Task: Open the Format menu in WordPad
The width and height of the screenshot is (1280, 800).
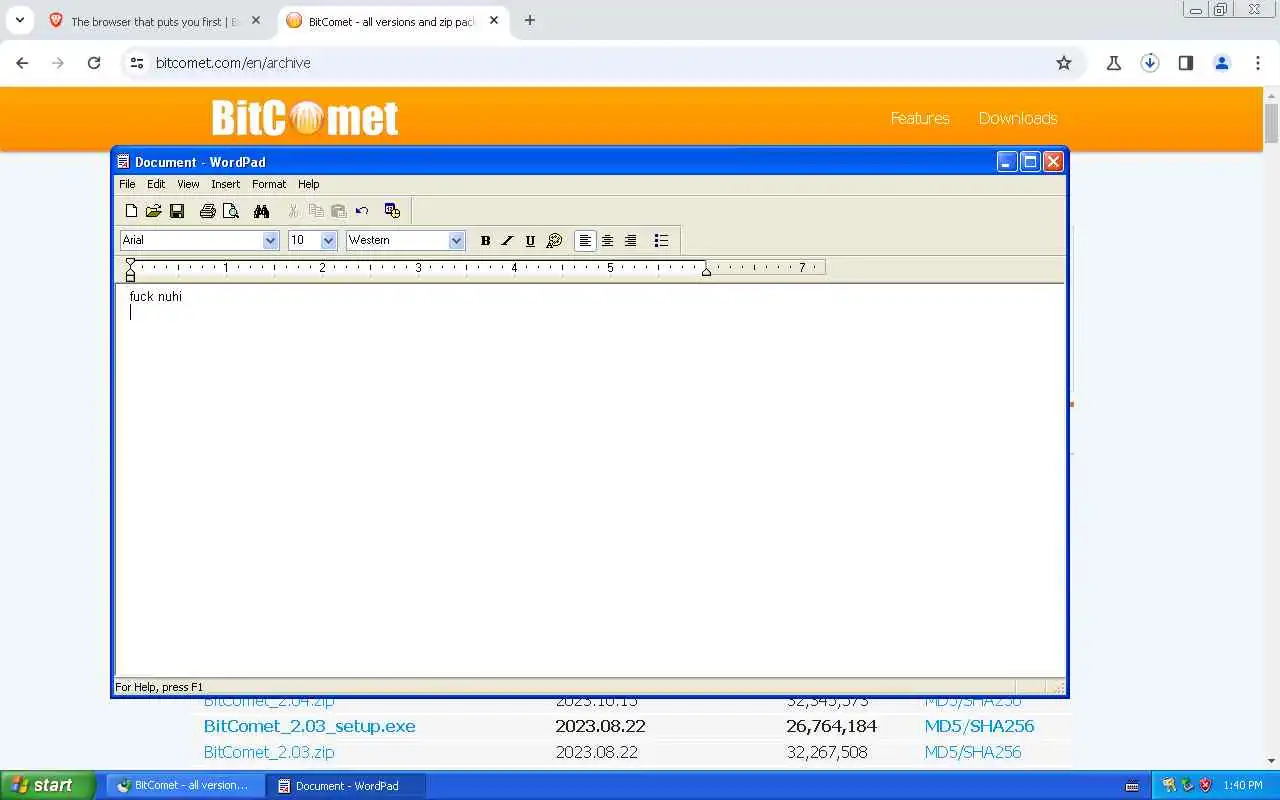Action: click(x=269, y=184)
